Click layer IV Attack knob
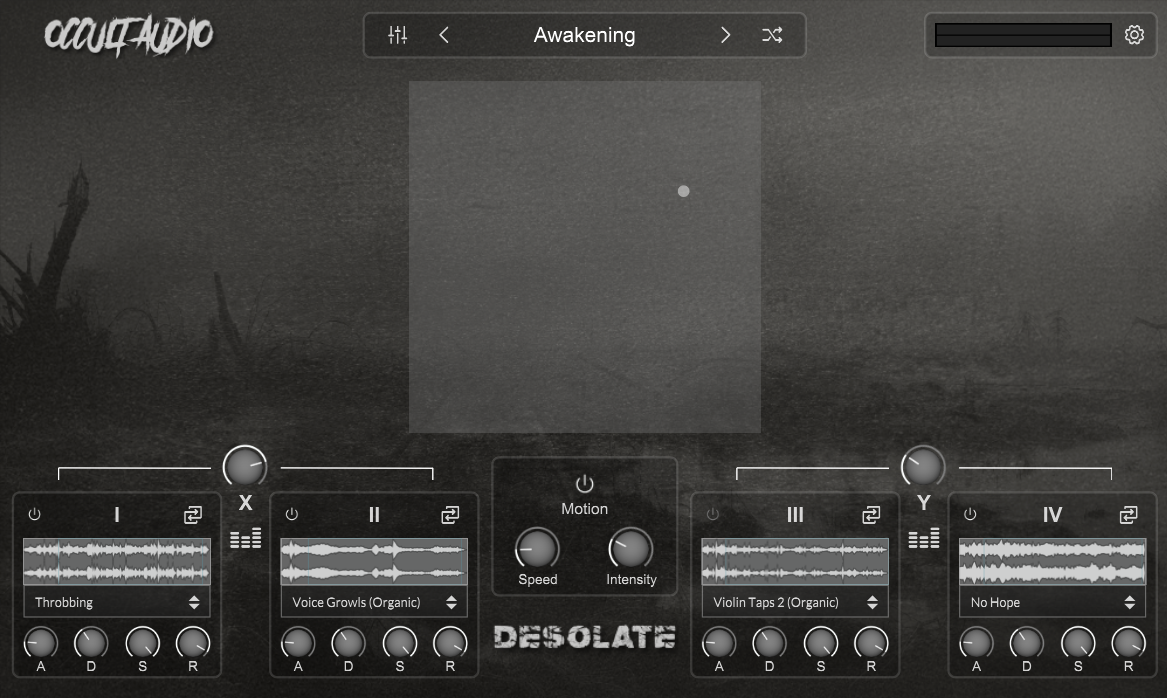Viewport: 1167px width, 698px height. (x=976, y=643)
